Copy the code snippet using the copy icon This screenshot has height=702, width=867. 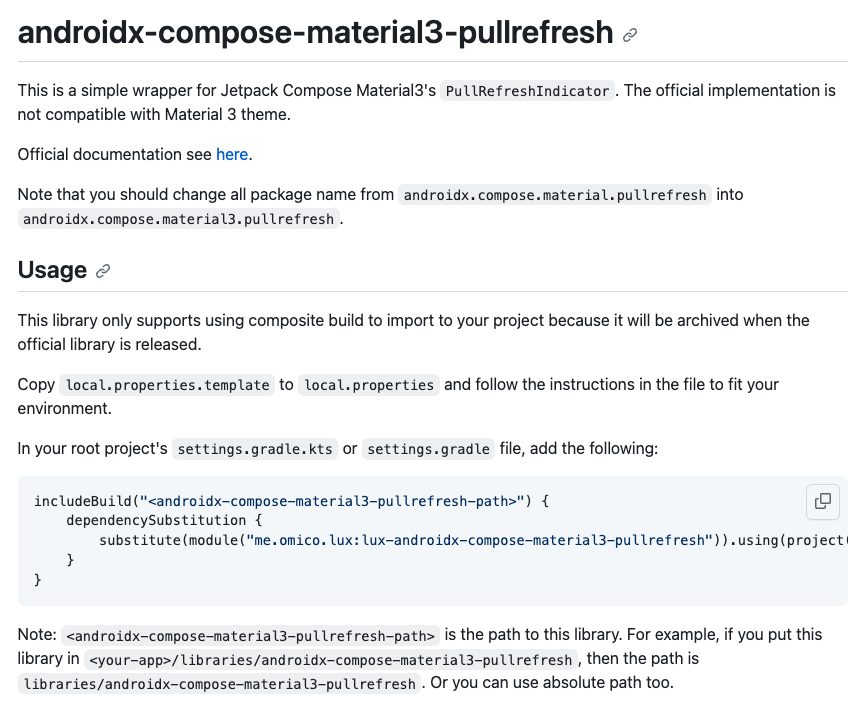822,502
